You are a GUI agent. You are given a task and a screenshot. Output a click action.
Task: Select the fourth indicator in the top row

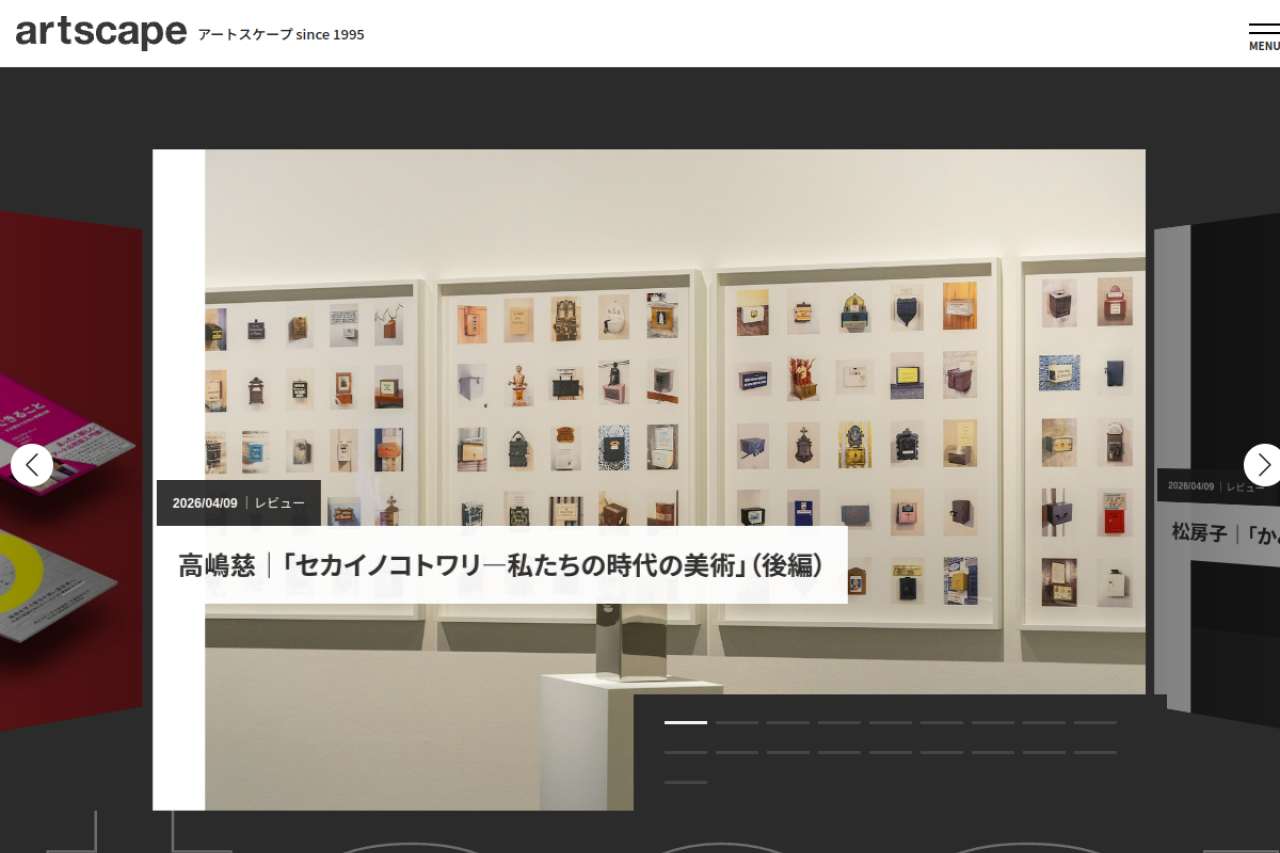tap(839, 722)
